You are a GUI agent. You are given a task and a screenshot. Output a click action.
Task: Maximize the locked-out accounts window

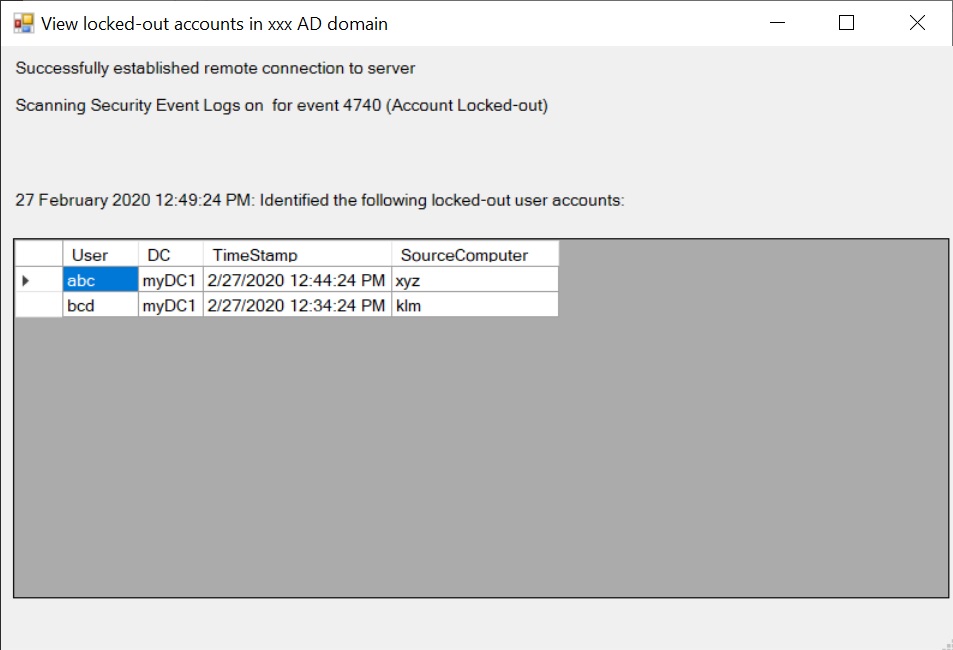(x=847, y=23)
